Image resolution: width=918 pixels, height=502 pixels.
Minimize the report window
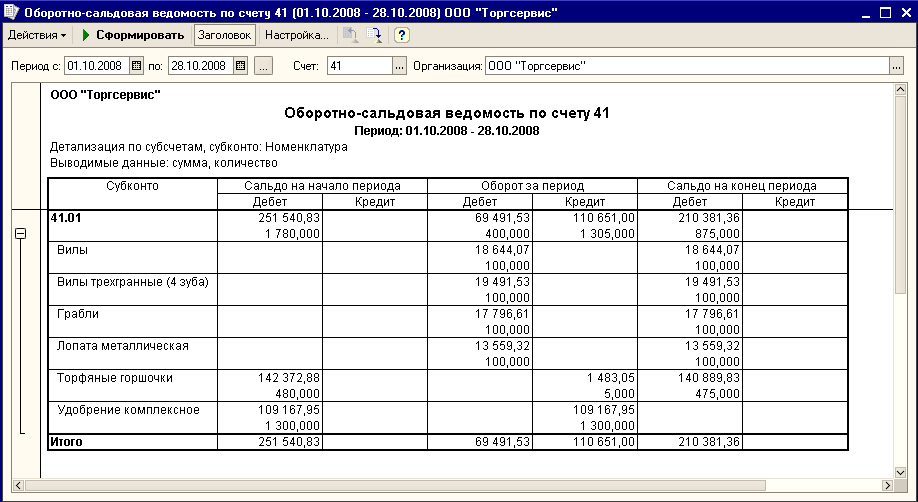[867, 12]
